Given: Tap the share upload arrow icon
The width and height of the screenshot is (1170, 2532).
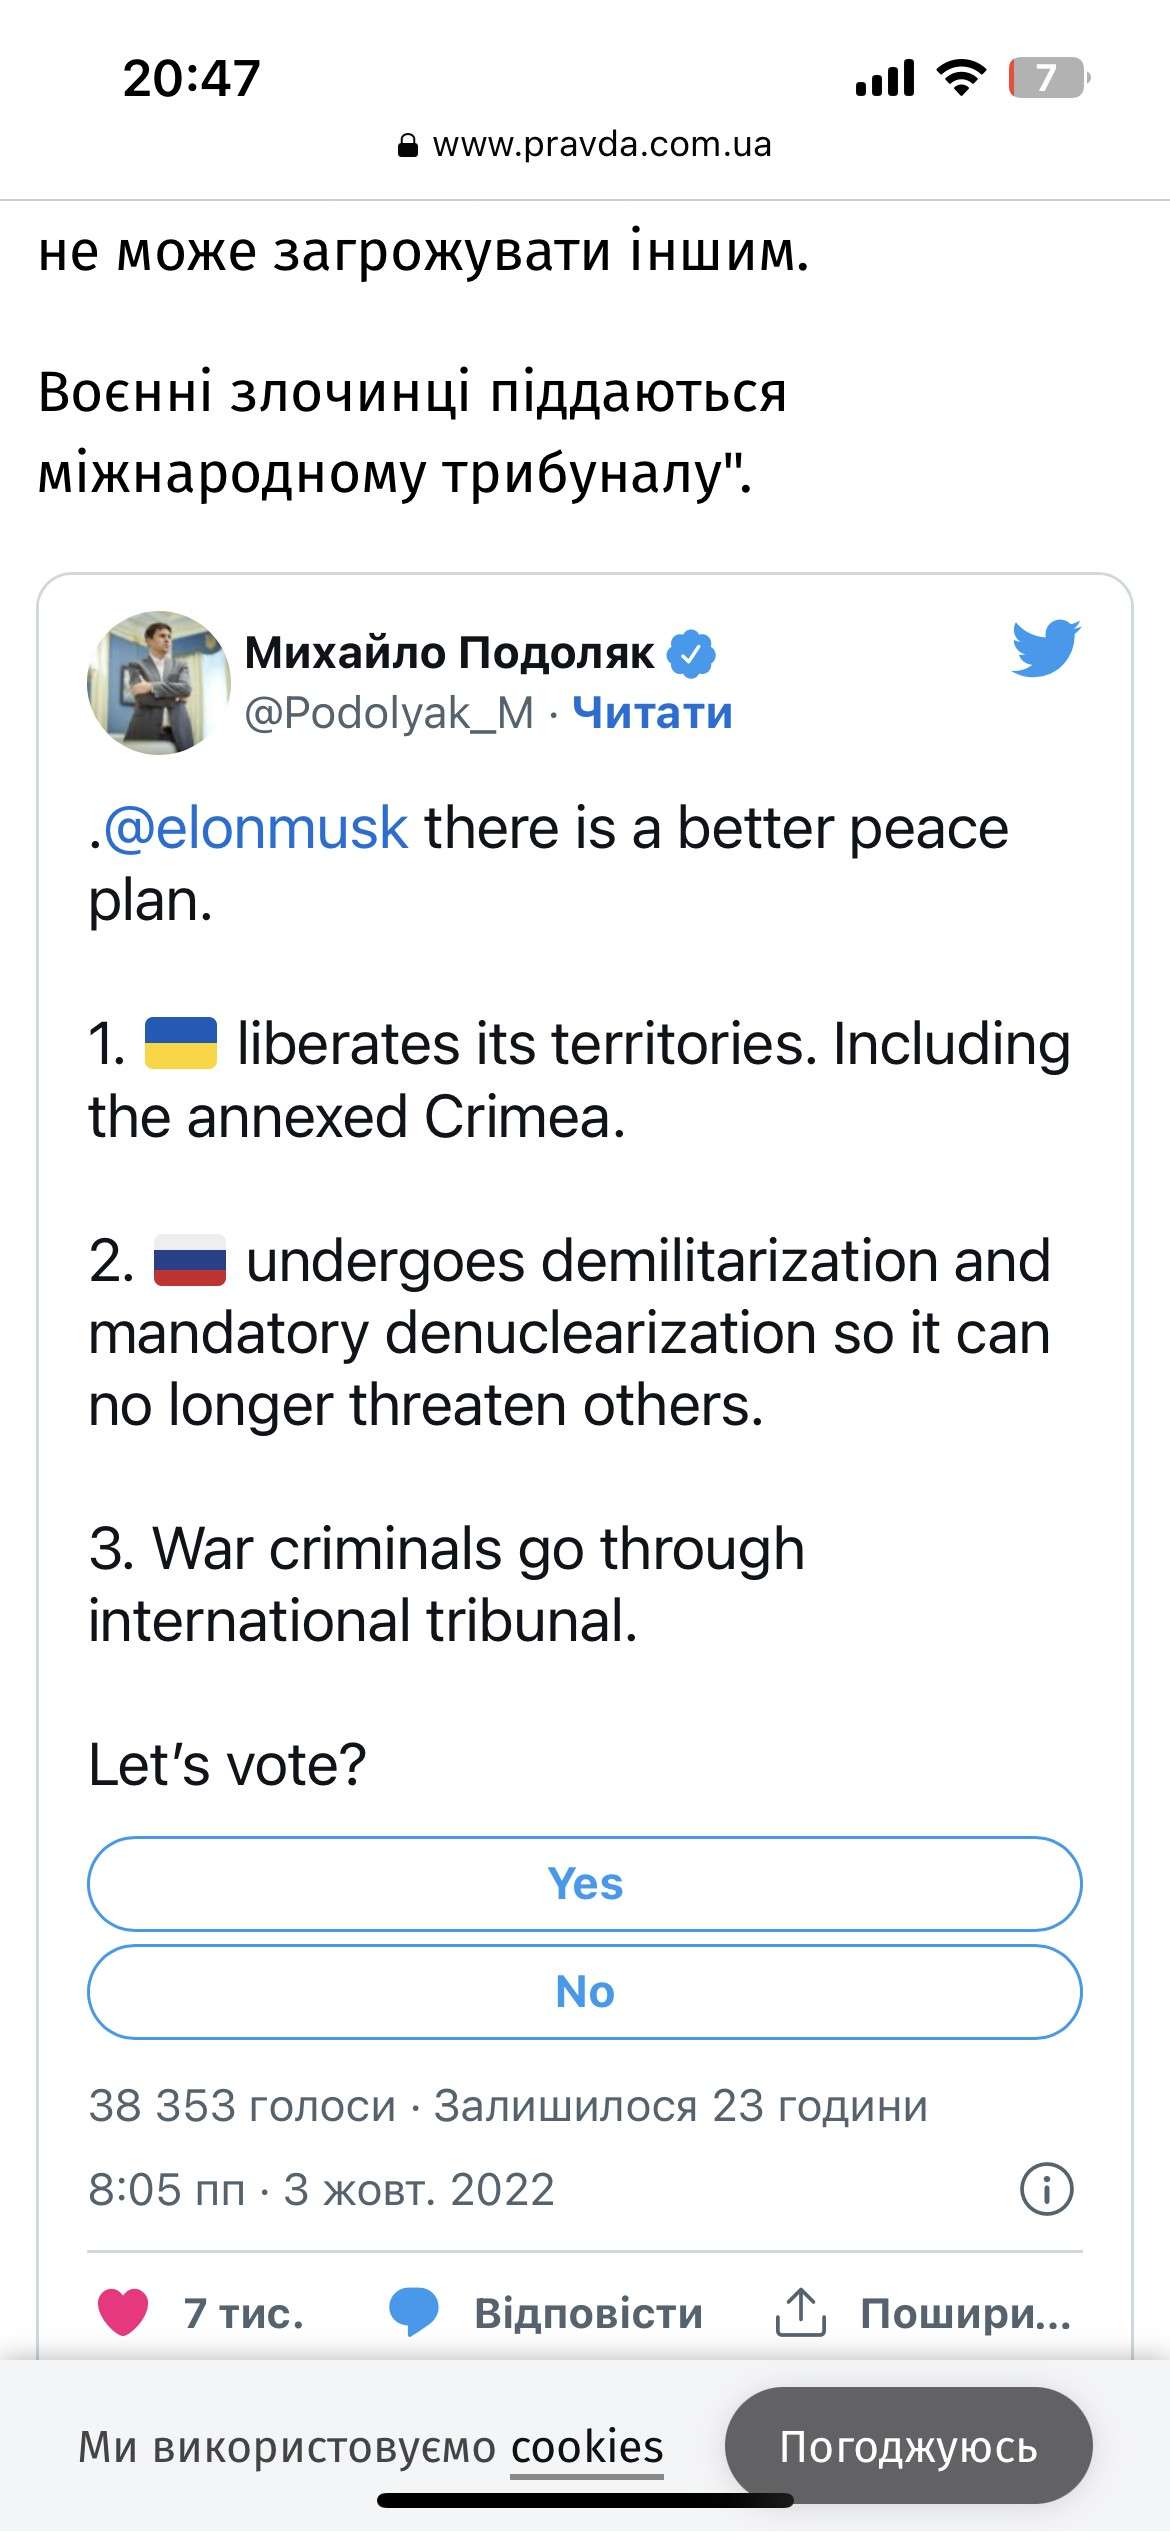Looking at the screenshot, I should pos(800,2313).
